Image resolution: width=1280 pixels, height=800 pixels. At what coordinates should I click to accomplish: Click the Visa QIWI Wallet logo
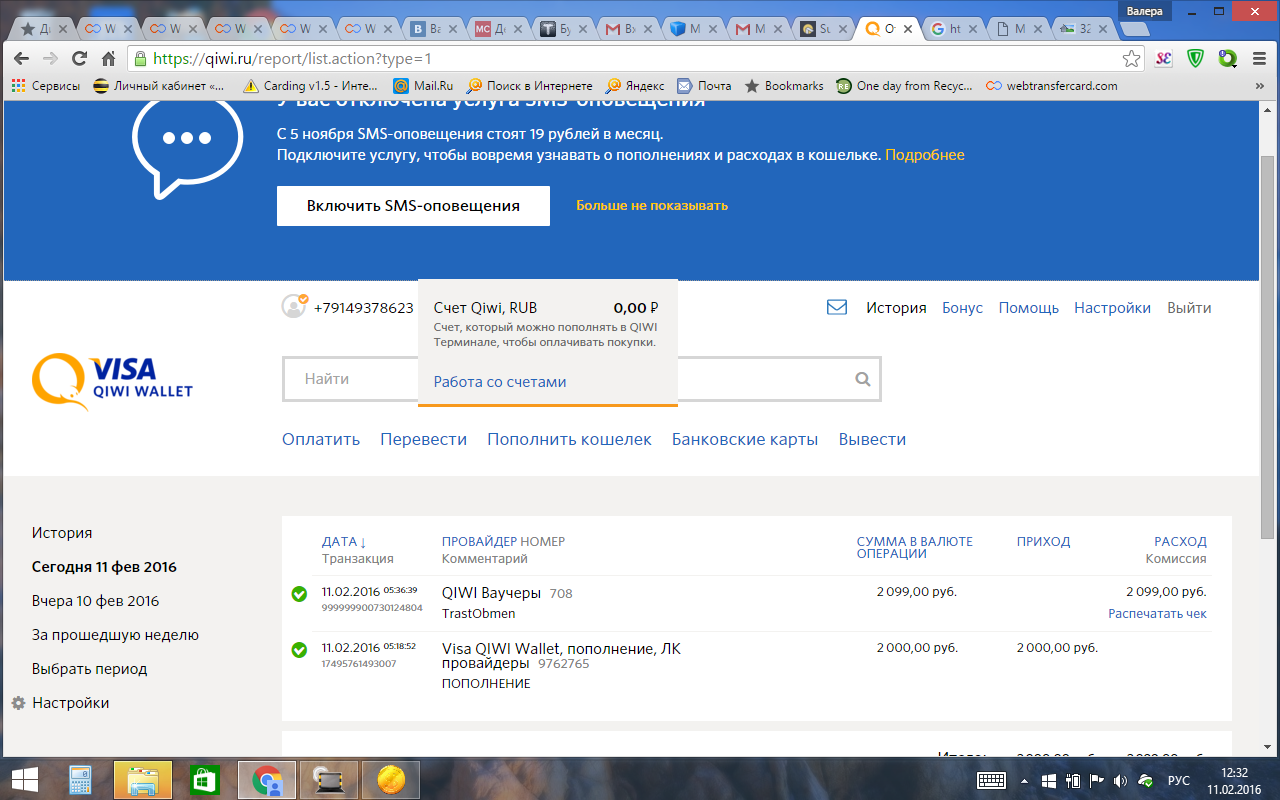(x=112, y=381)
